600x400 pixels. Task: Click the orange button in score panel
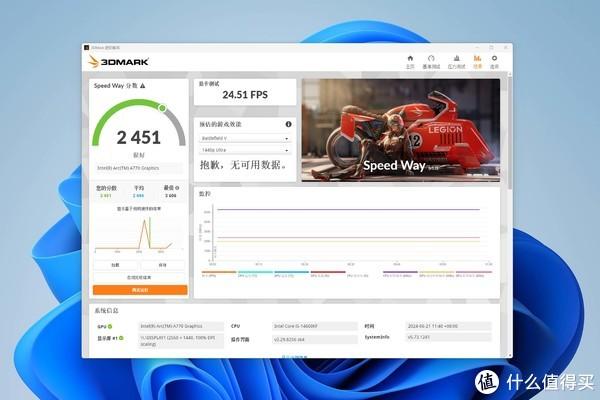click(140, 290)
